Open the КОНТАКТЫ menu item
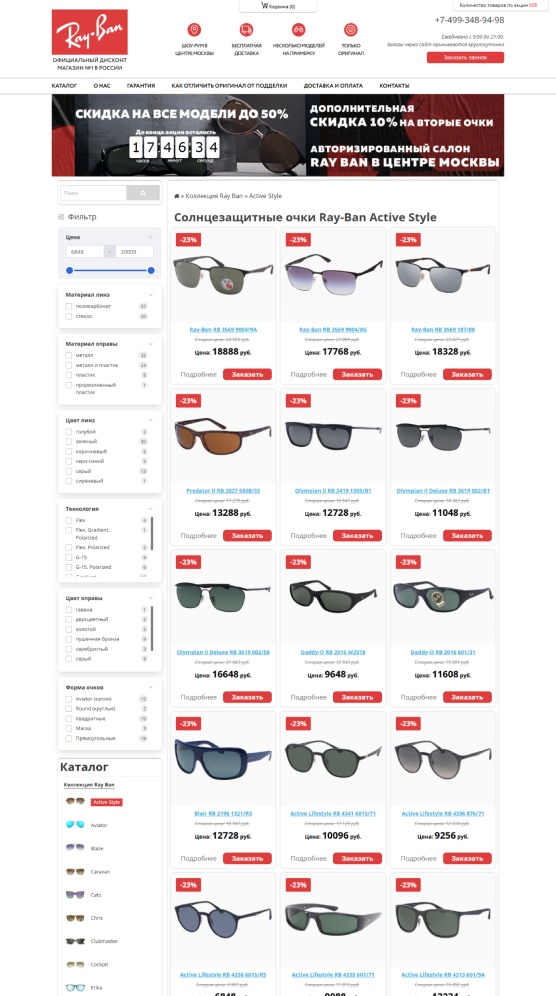 (x=395, y=86)
